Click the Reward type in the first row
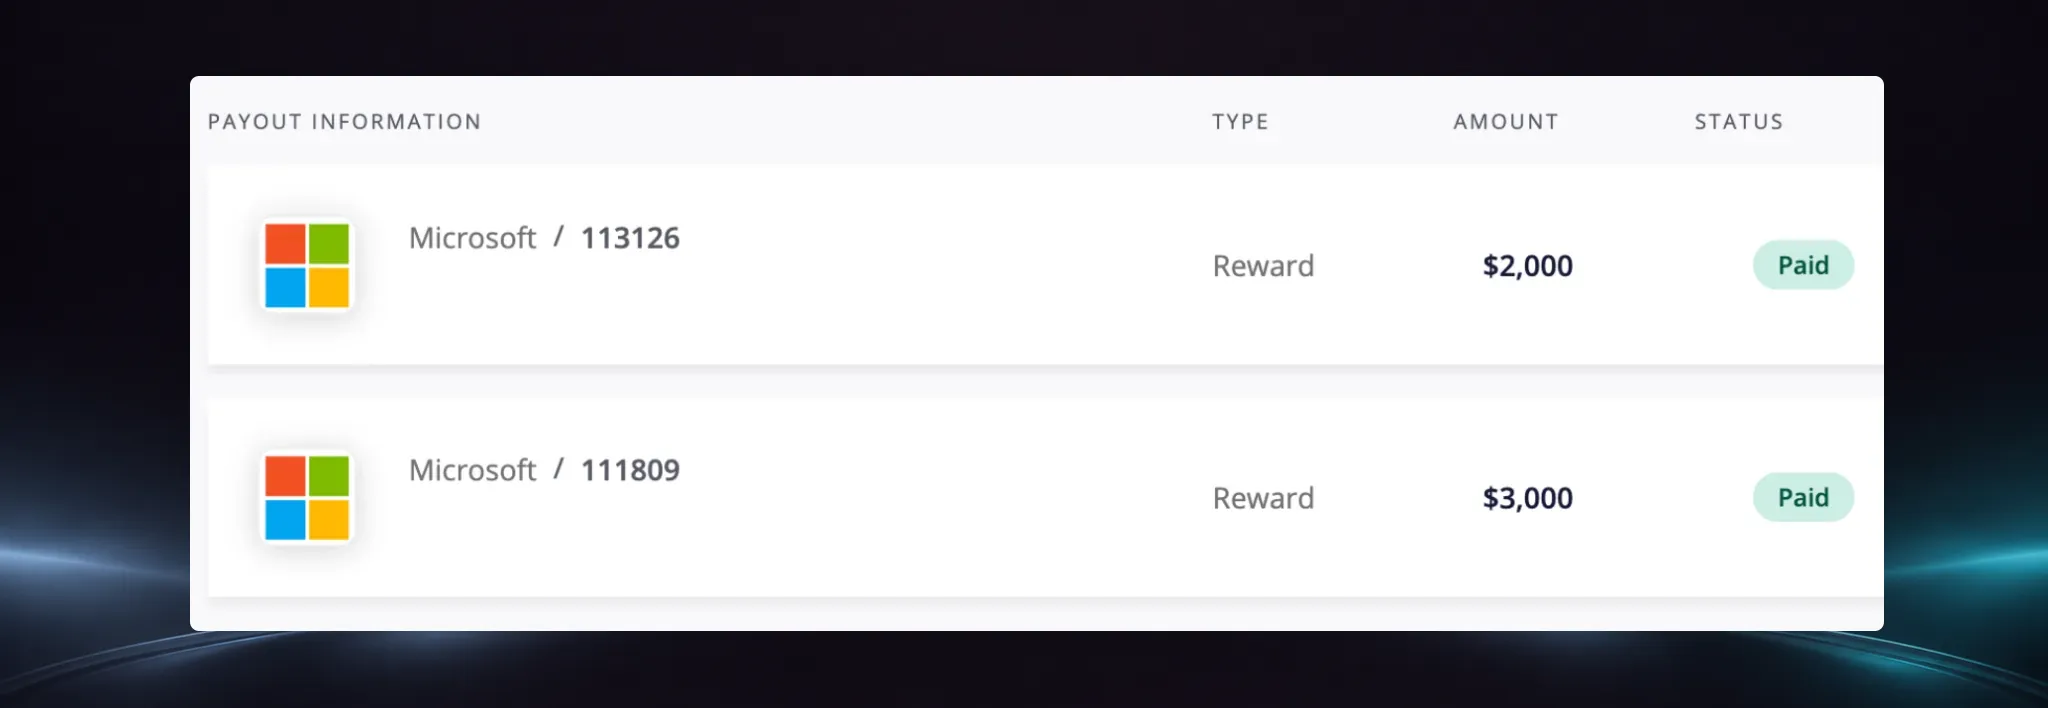Screen dimensions: 2048x708 click(x=1263, y=266)
